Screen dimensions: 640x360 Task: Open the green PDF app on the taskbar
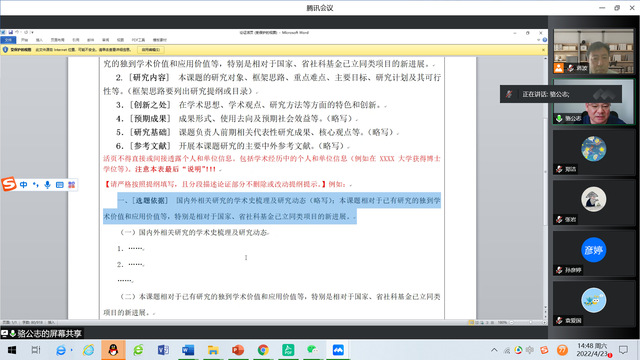[x=288, y=350]
